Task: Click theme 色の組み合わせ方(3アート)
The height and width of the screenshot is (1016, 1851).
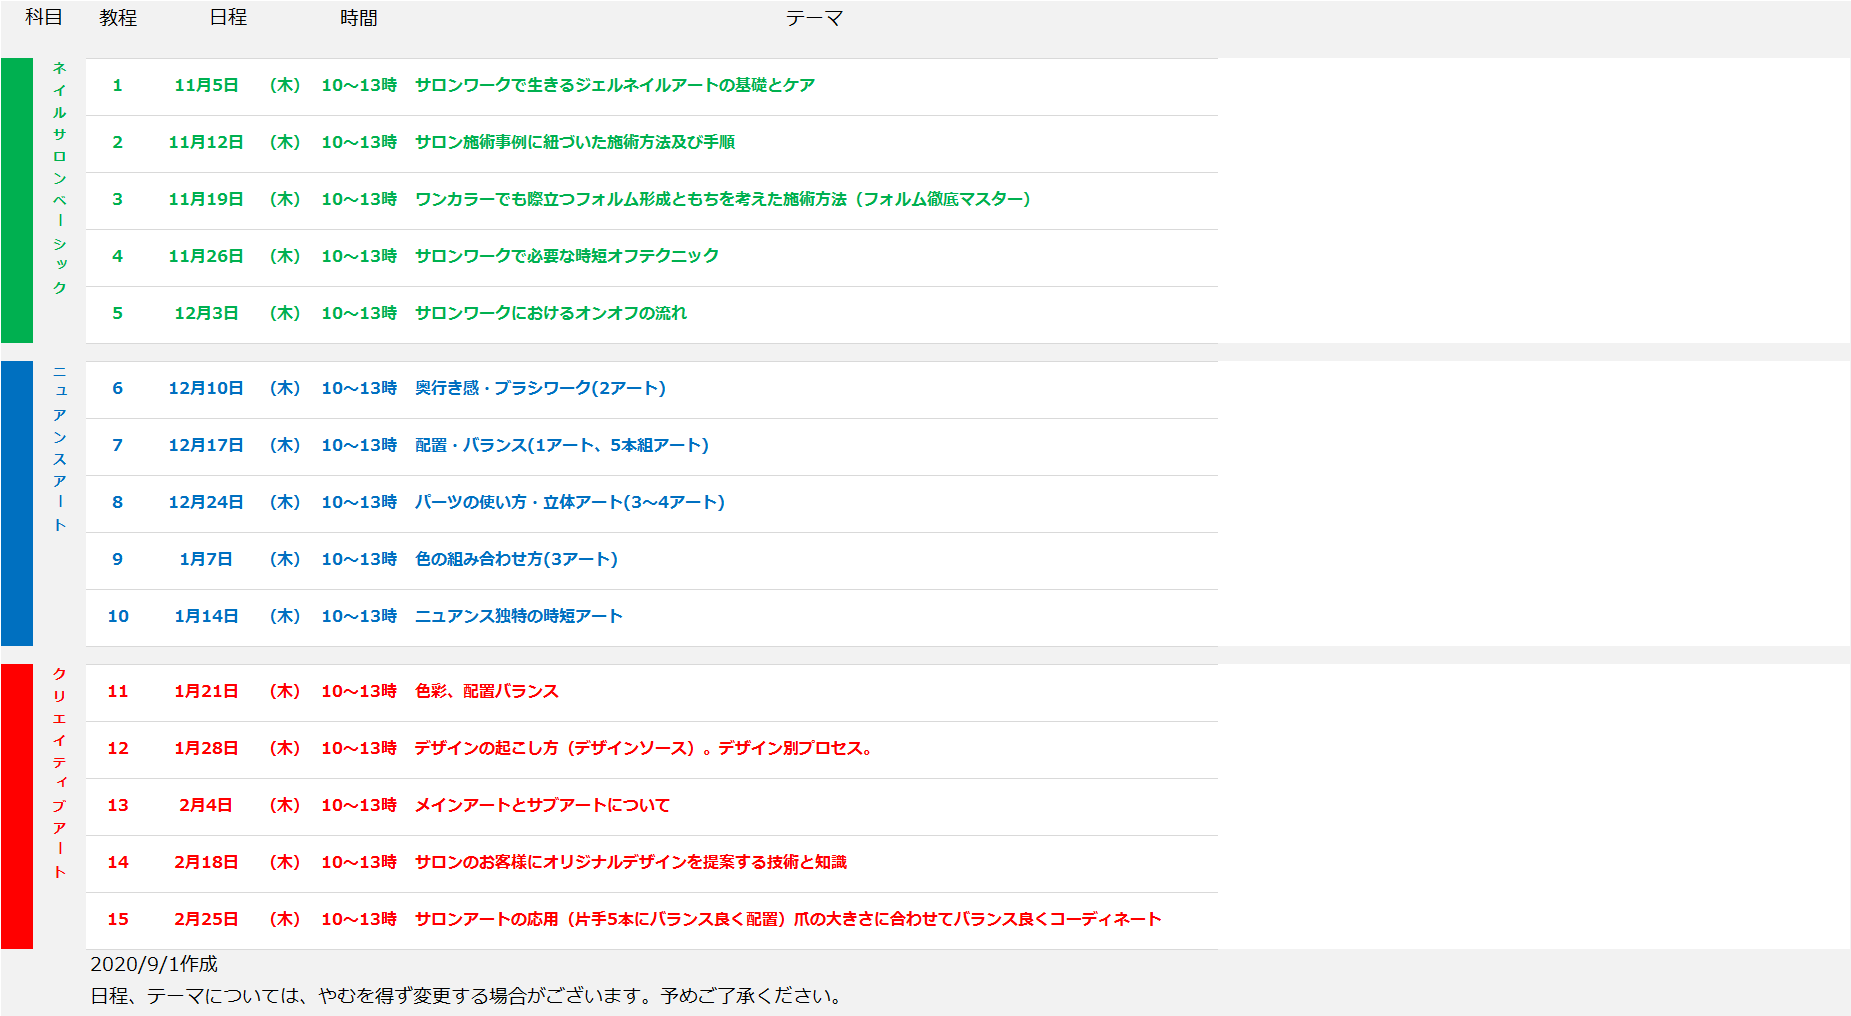Action: click(516, 559)
